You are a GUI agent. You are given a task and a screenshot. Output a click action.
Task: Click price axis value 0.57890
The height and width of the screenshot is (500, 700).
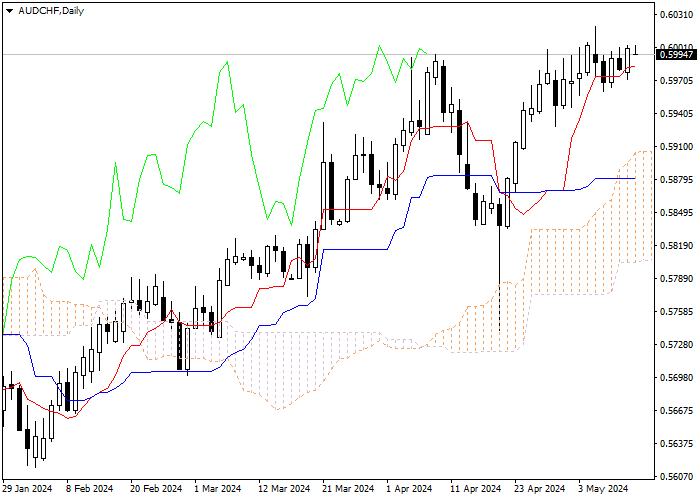[677, 279]
